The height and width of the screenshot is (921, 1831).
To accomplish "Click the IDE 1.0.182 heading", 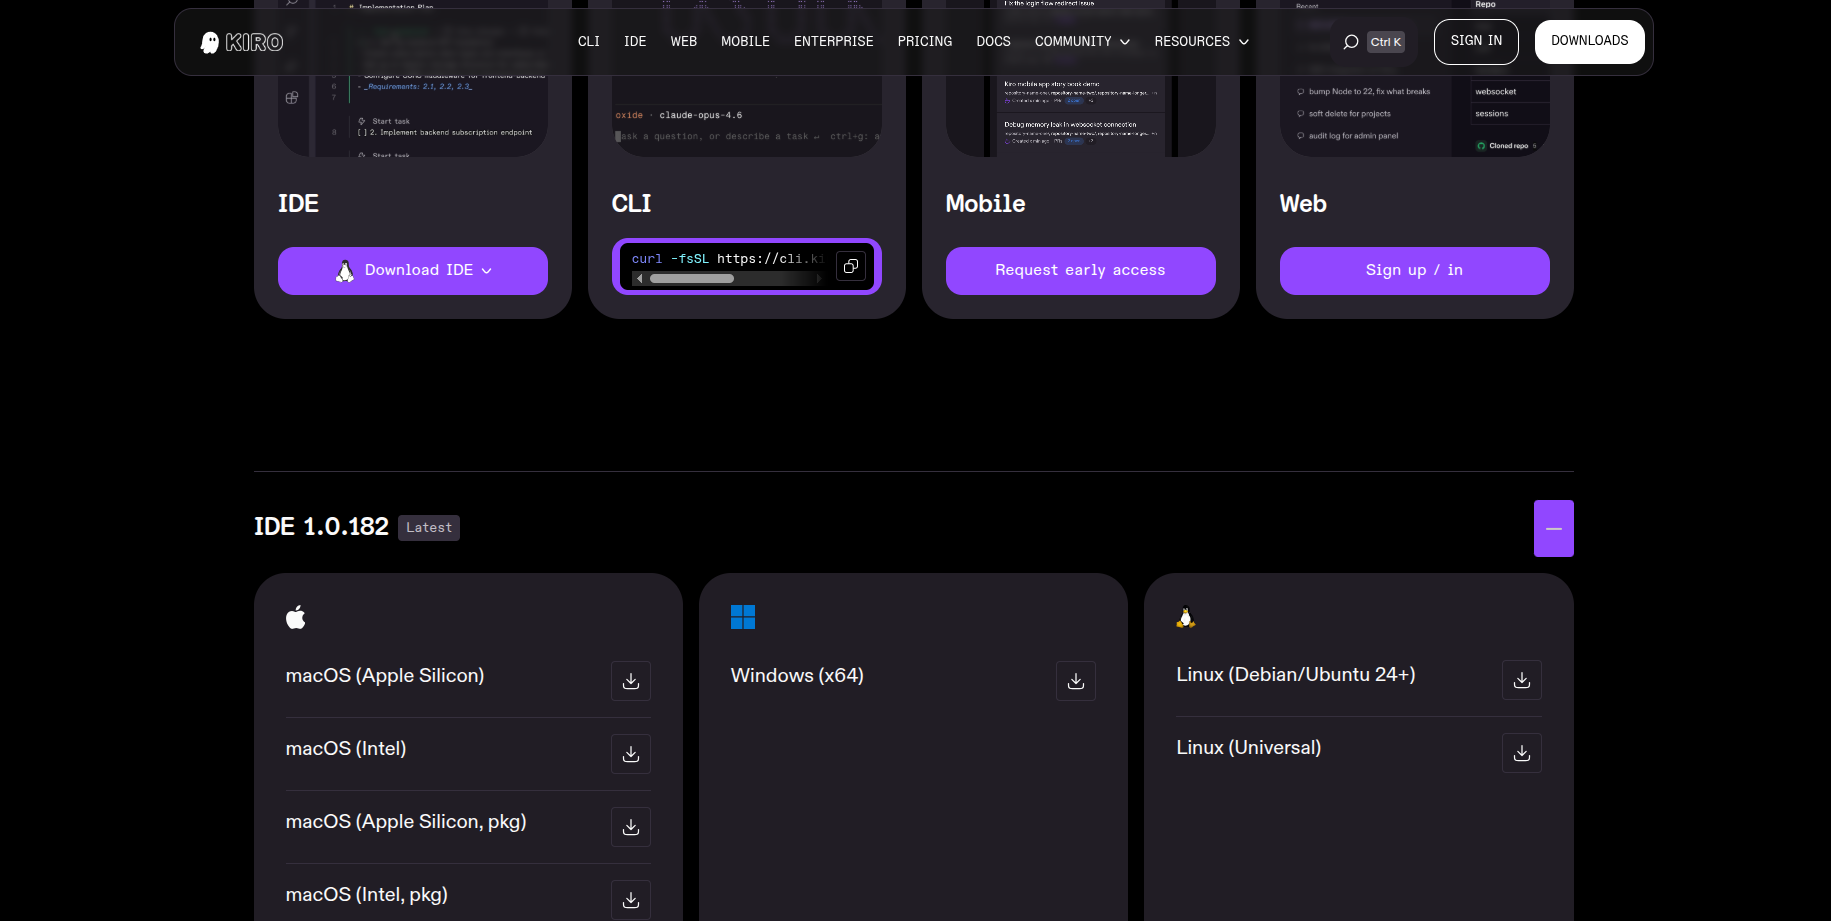I will [x=321, y=527].
